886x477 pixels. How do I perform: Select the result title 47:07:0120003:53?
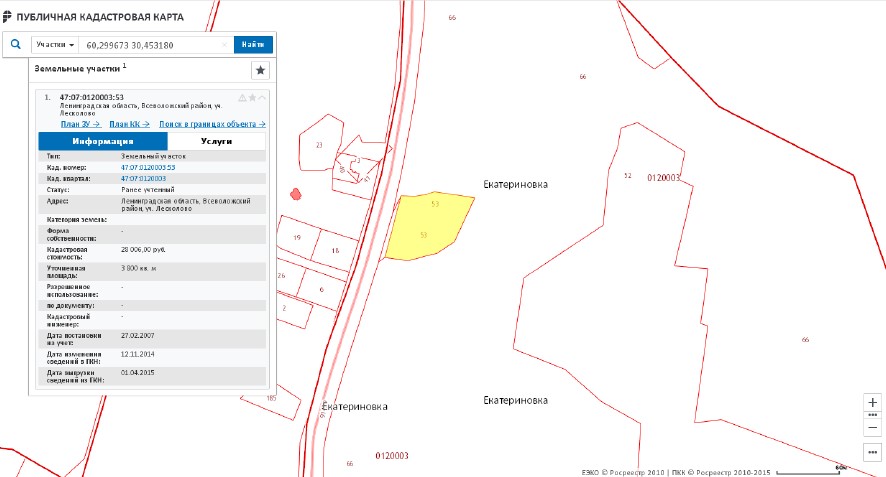click(x=92, y=97)
